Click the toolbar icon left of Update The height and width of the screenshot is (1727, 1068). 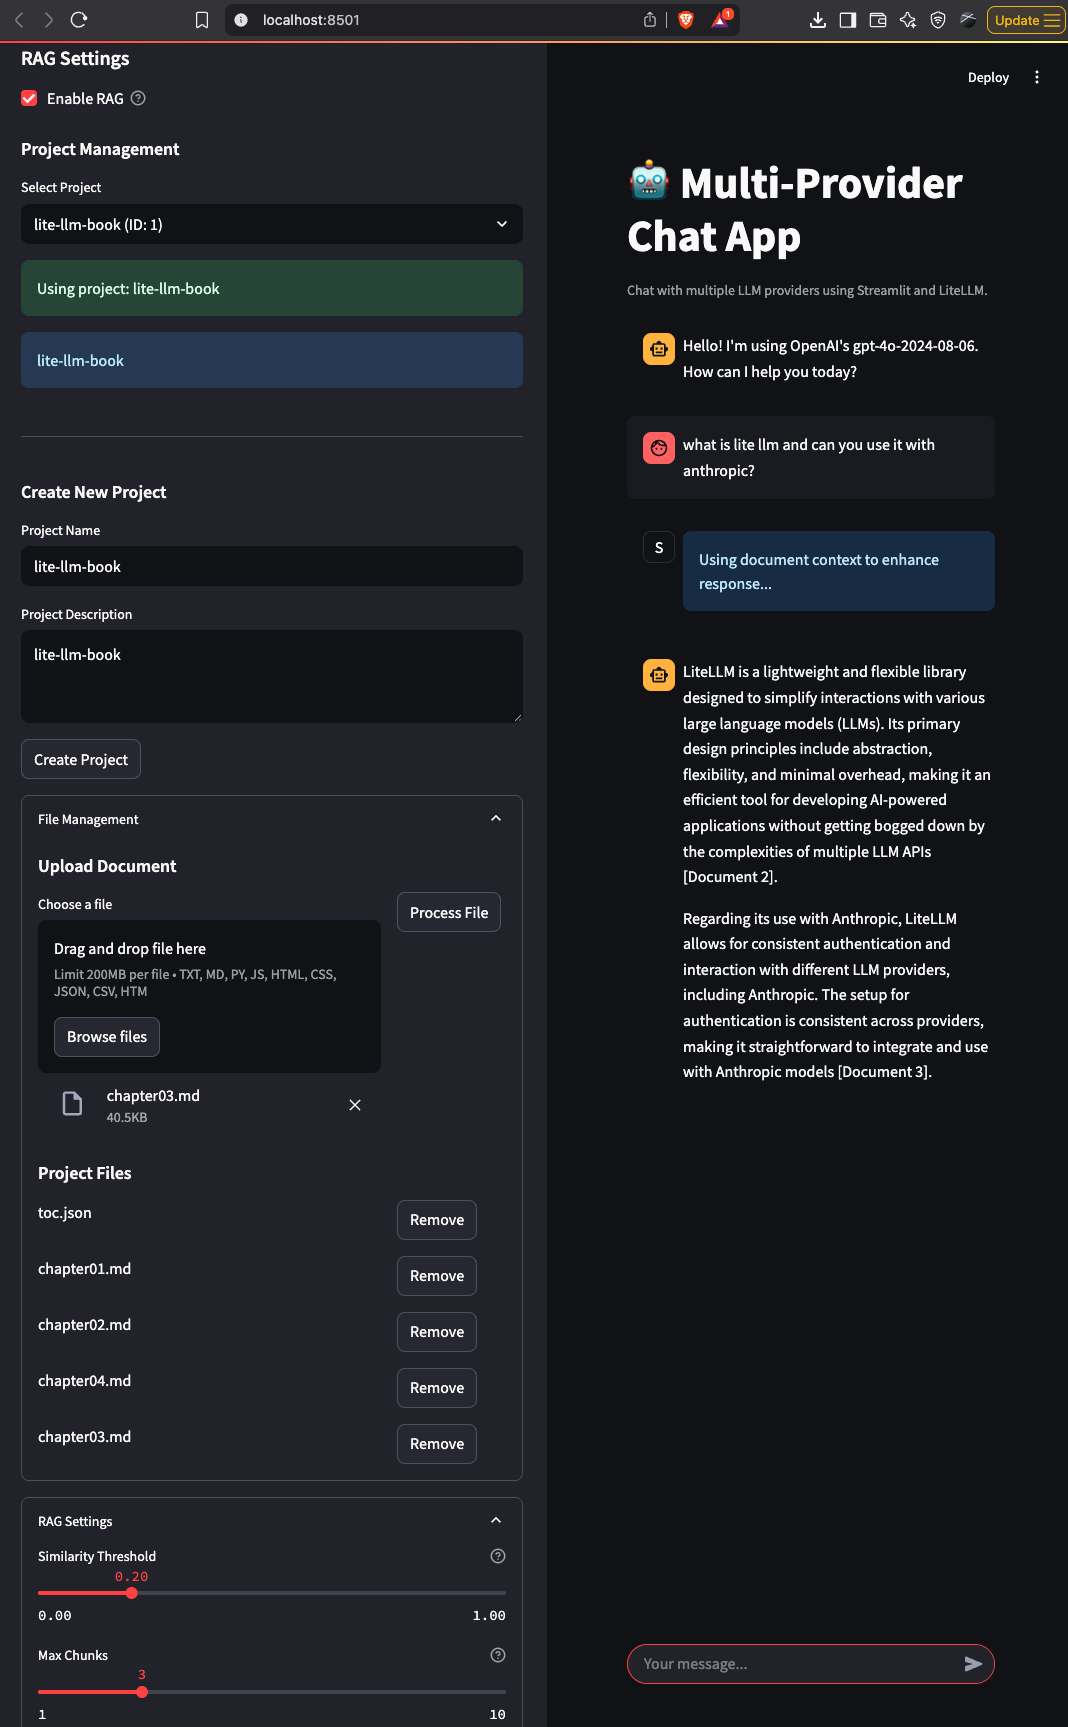click(x=968, y=19)
